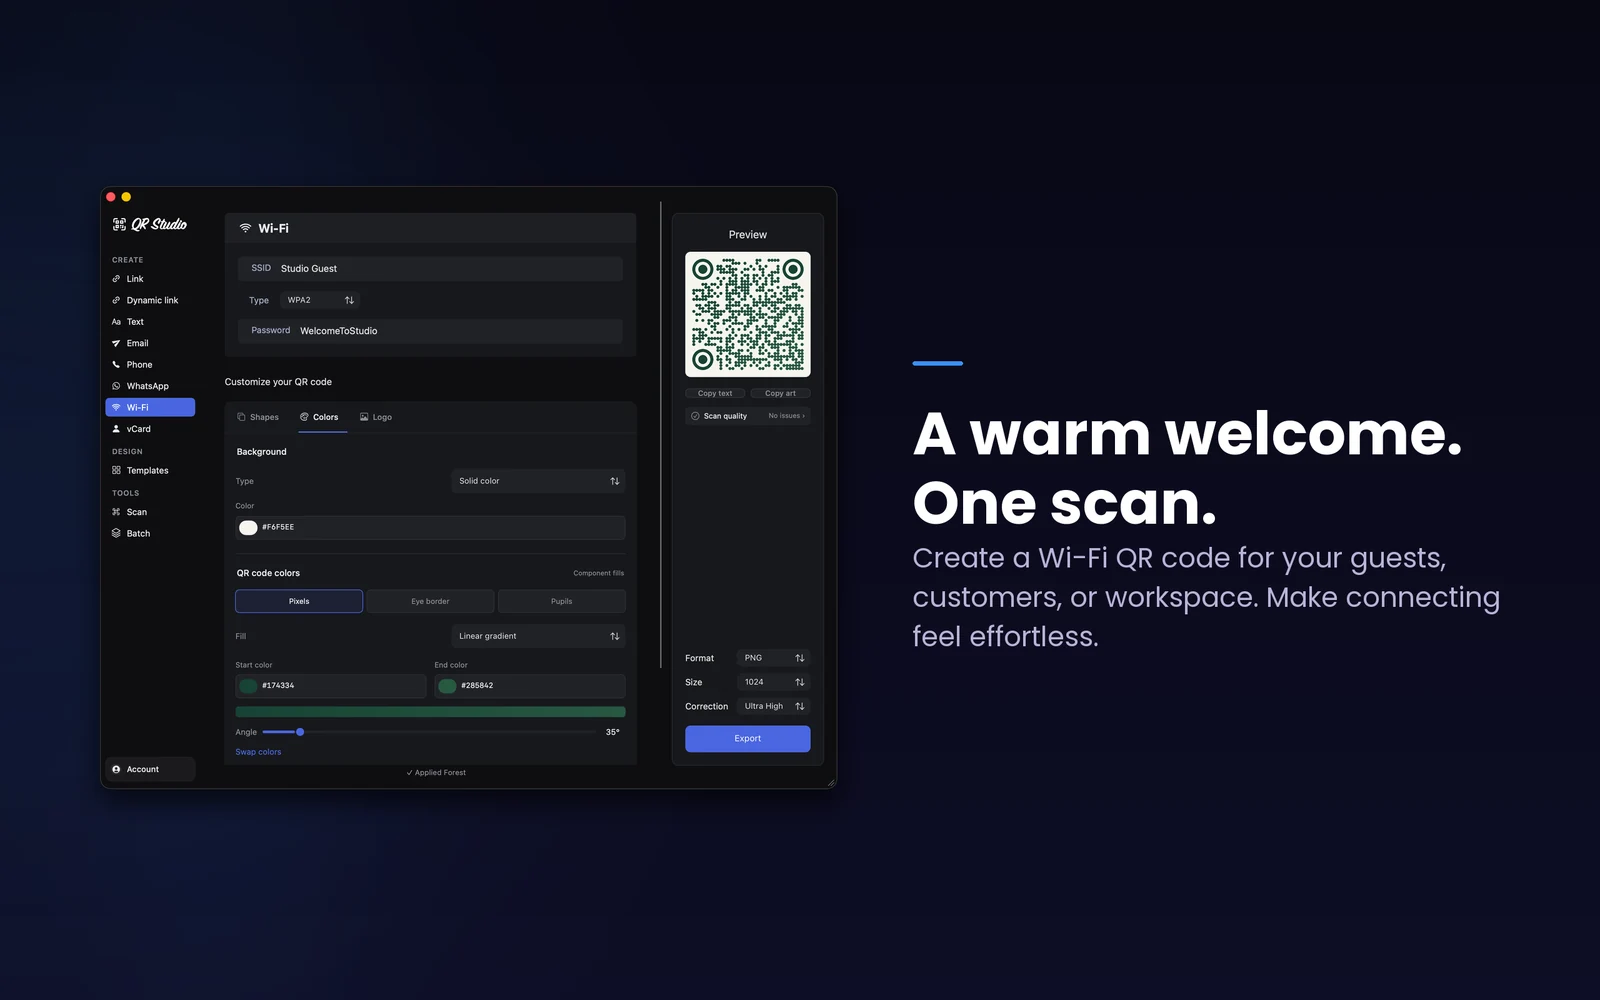Switch to the Shapes tab
The height and width of the screenshot is (1000, 1600).
coord(258,417)
